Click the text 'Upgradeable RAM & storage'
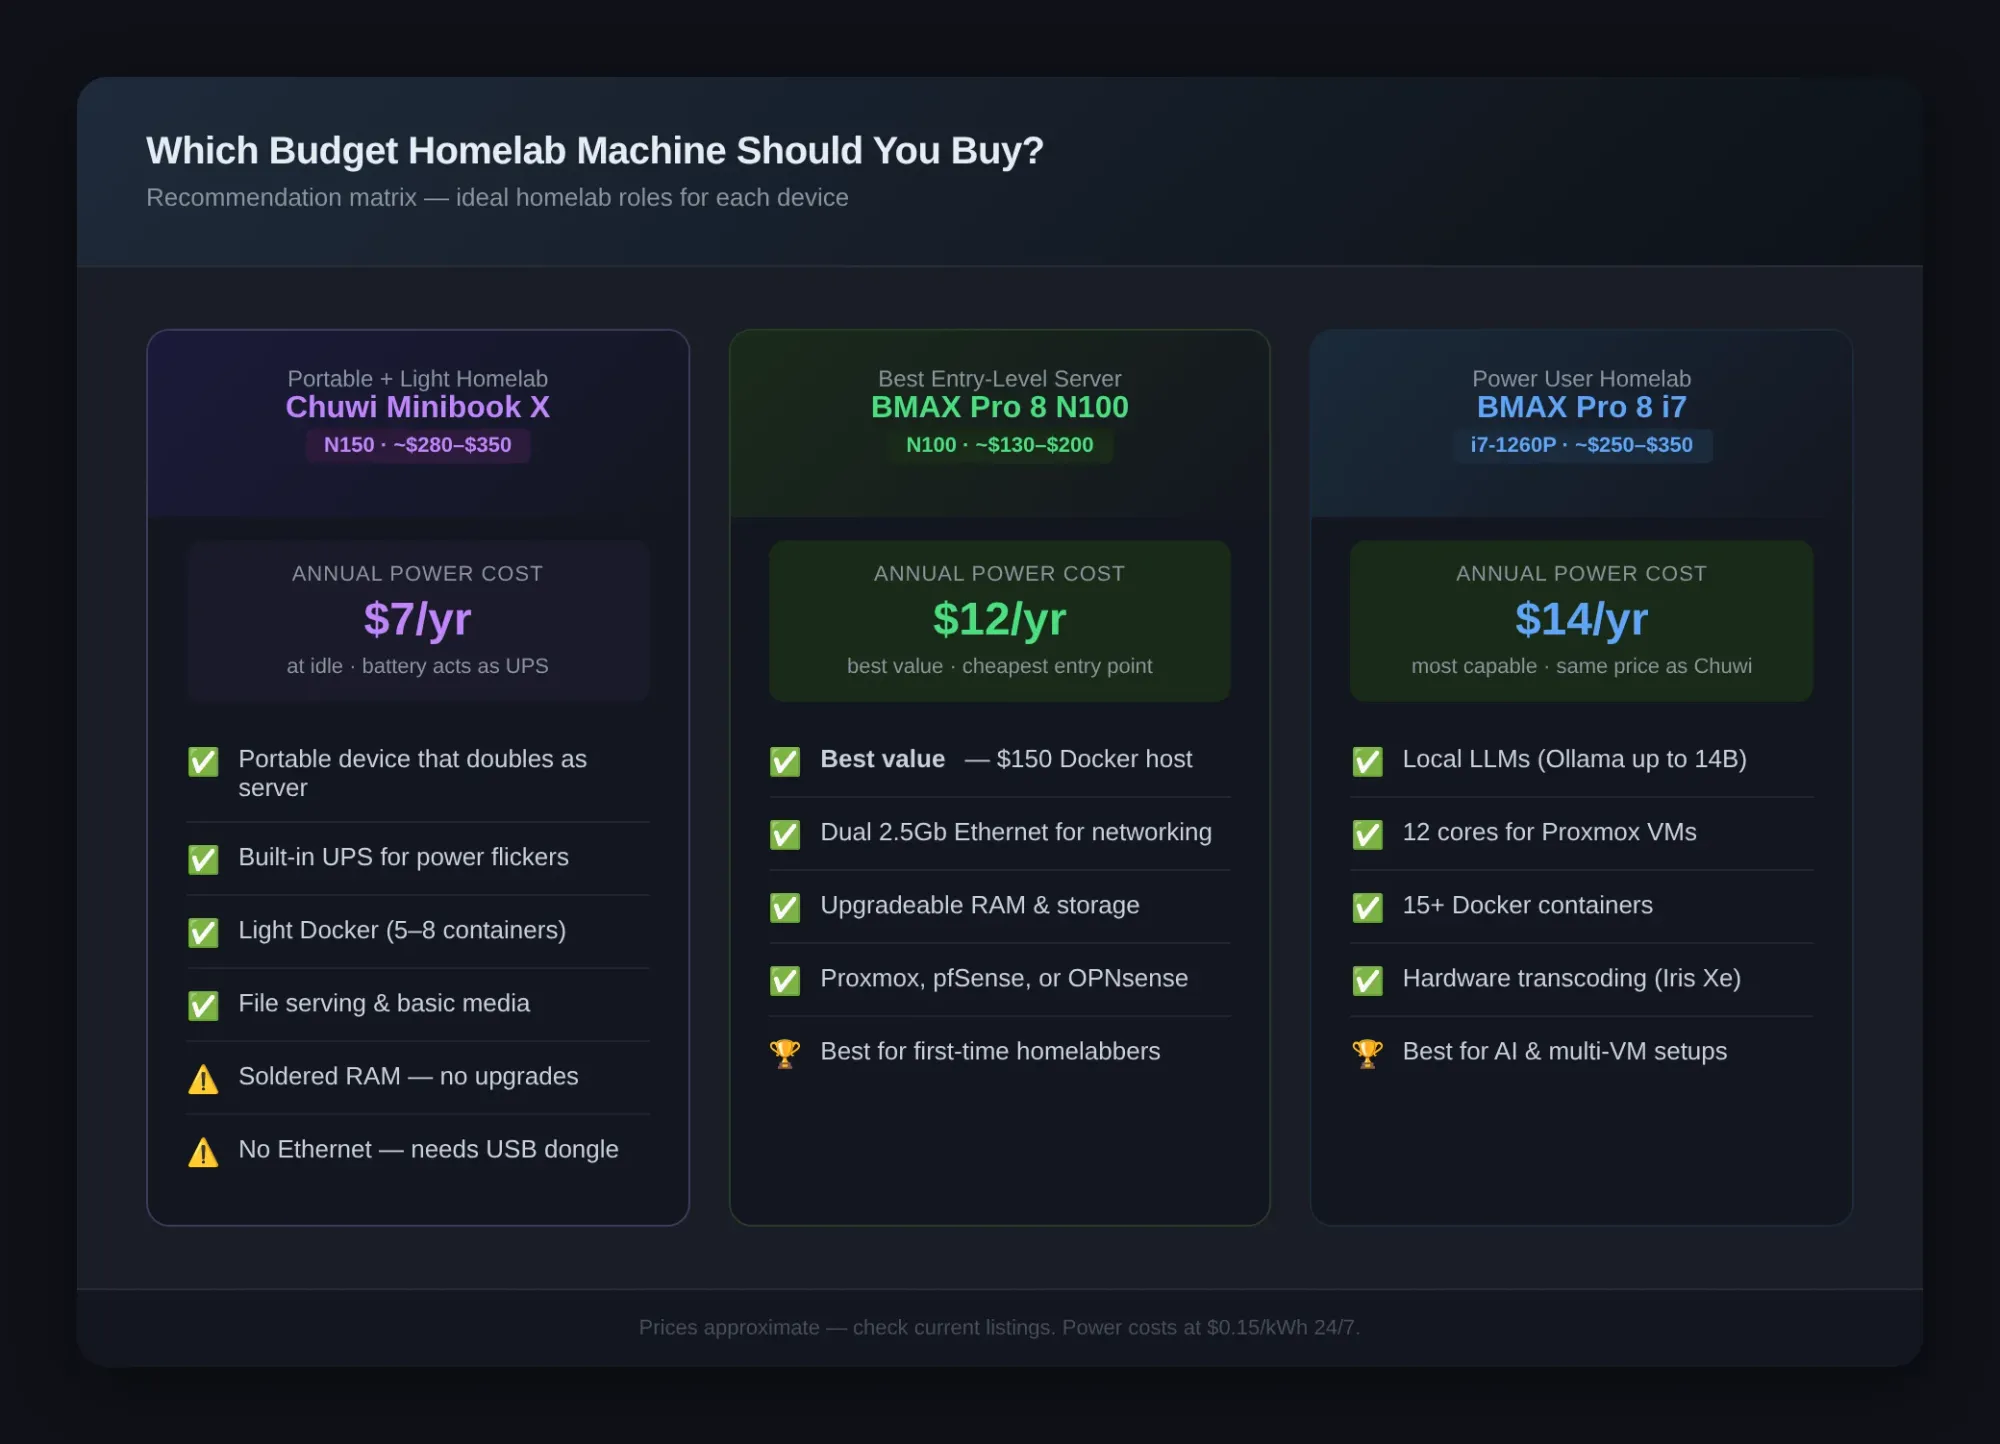The image size is (2000, 1444). [980, 906]
